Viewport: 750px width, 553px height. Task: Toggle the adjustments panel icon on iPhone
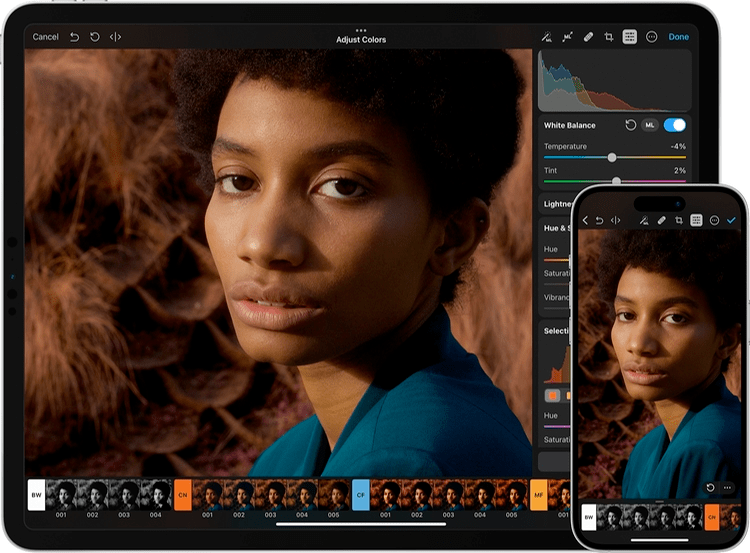[x=696, y=220]
